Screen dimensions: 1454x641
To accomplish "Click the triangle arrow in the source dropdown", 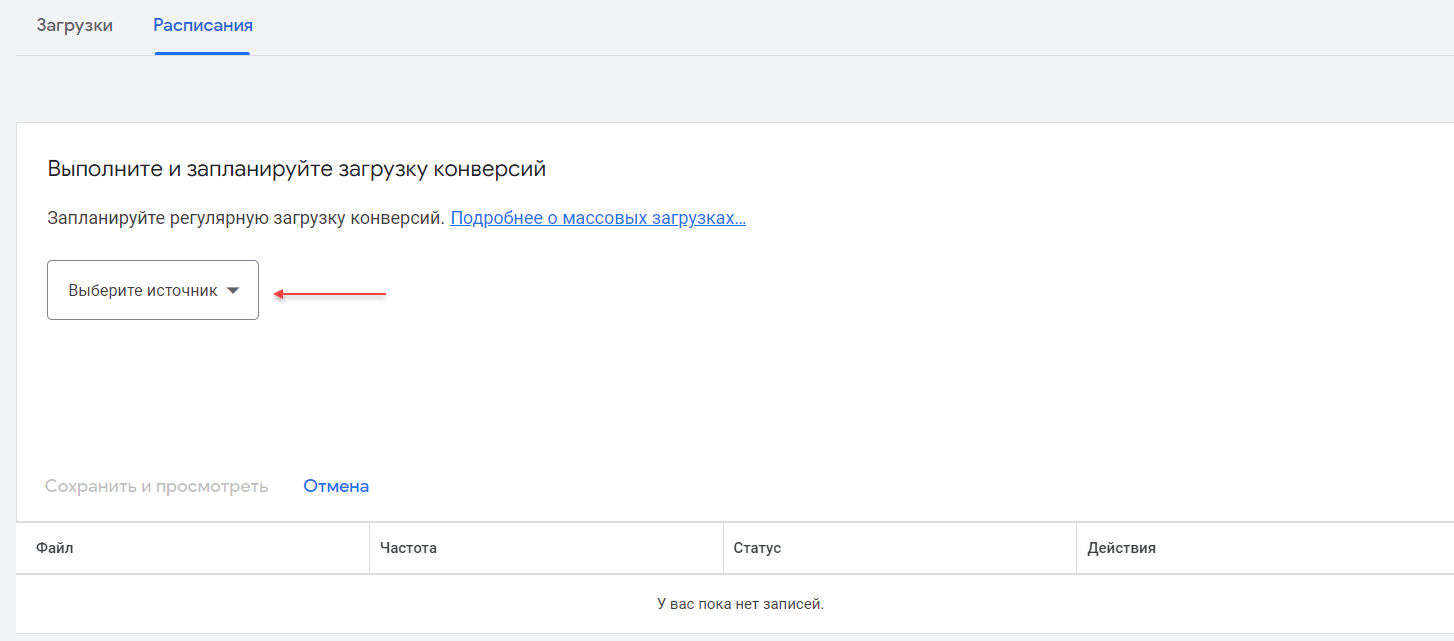I will click(233, 291).
